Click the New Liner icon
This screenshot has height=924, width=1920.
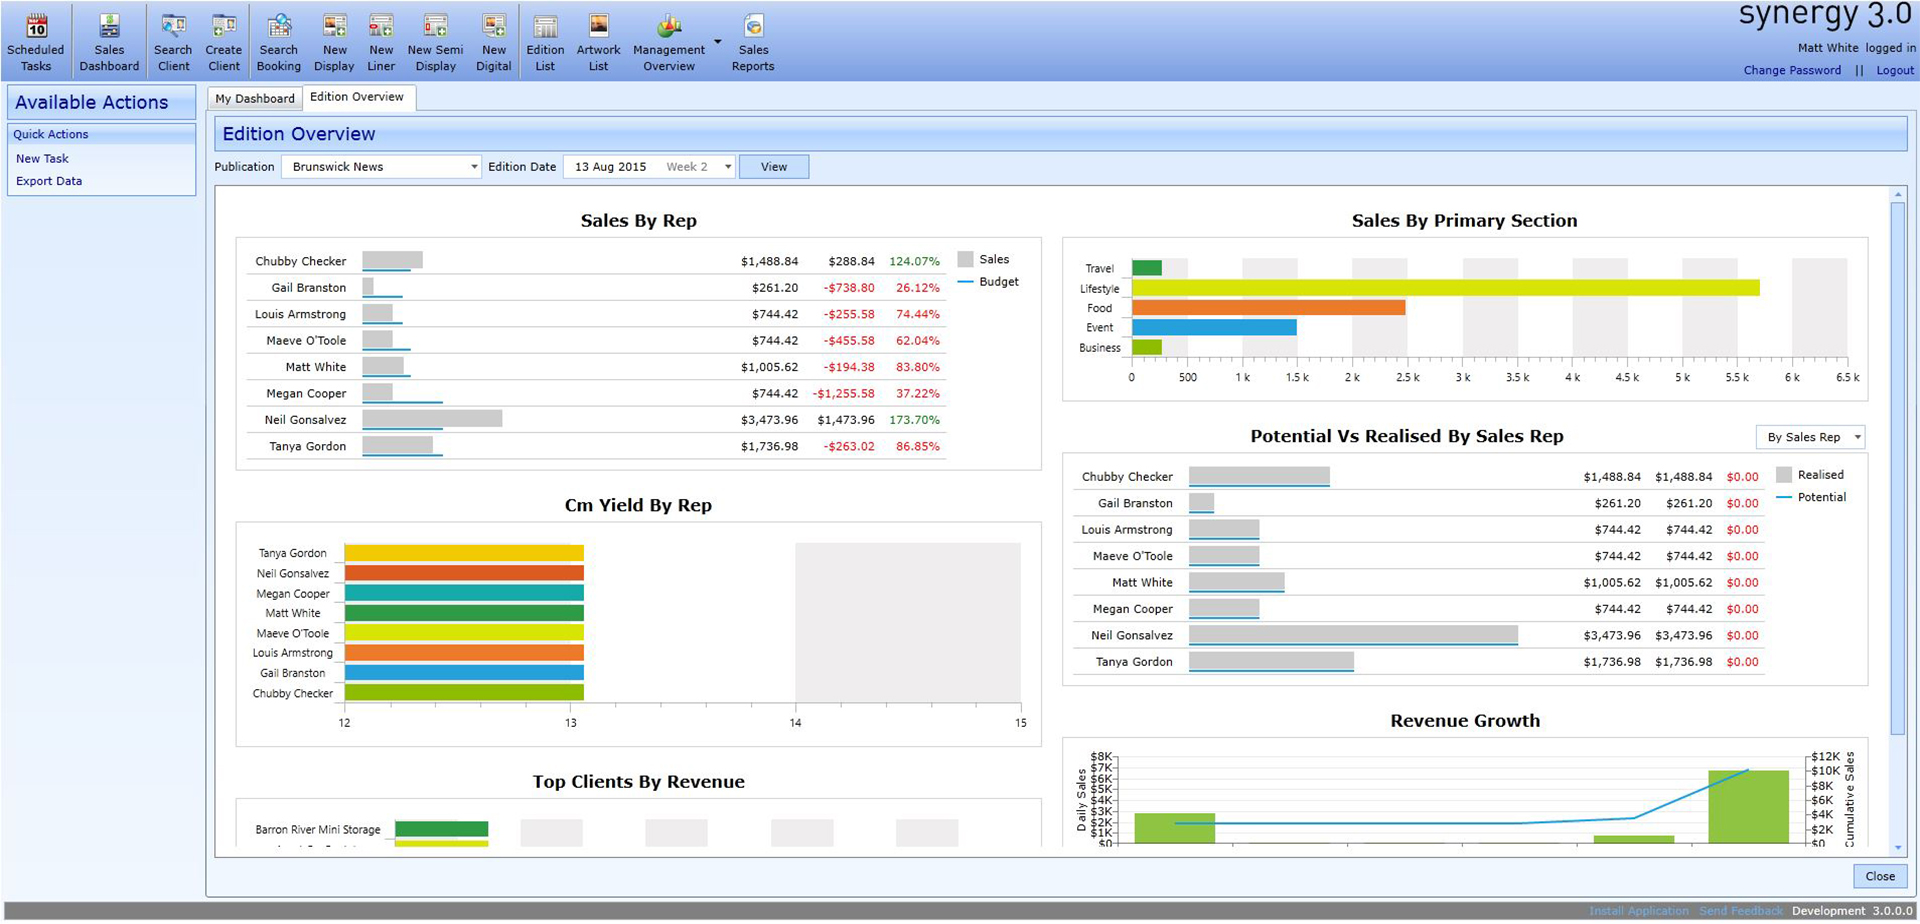[381, 27]
